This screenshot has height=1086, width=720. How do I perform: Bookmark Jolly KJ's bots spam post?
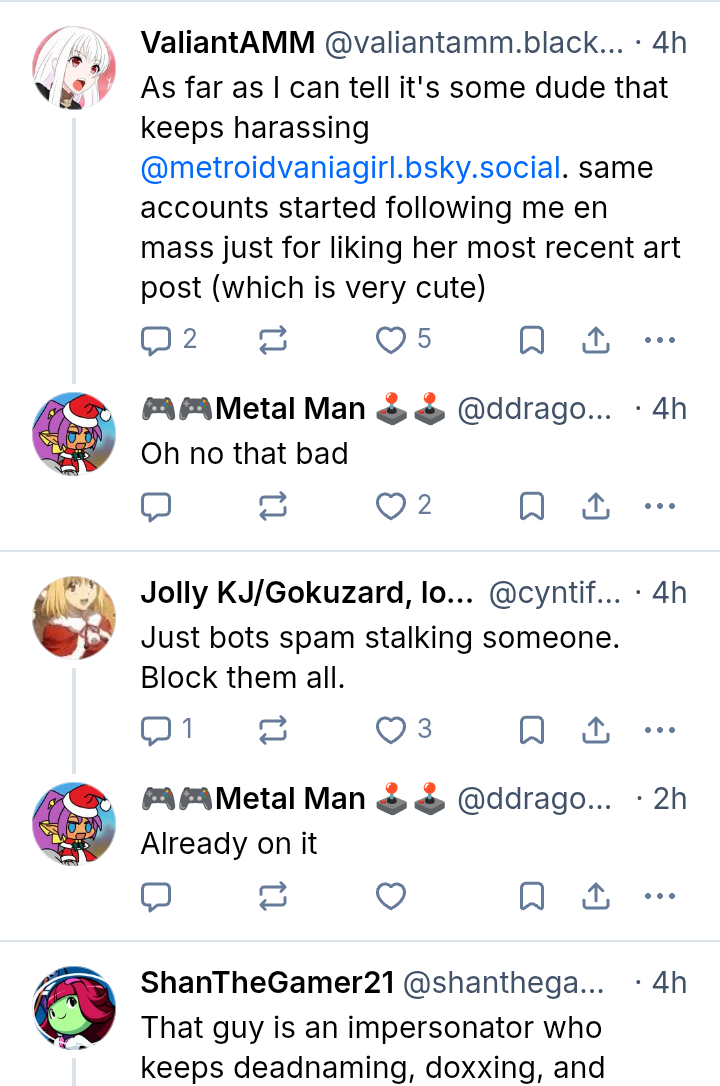click(532, 731)
